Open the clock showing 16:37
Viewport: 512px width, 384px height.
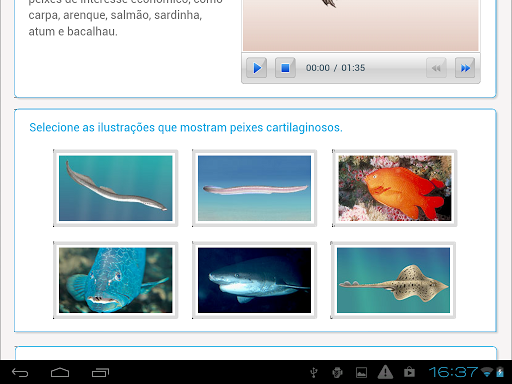point(453,372)
